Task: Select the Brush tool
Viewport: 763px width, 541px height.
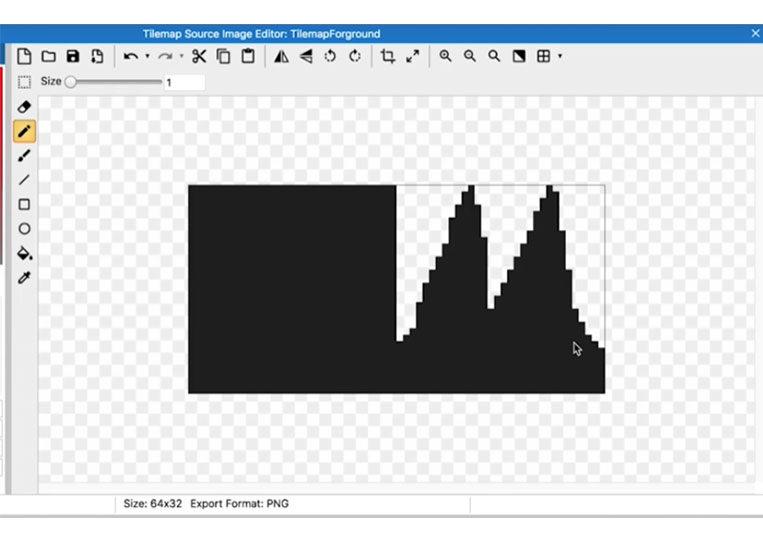Action: point(24,156)
